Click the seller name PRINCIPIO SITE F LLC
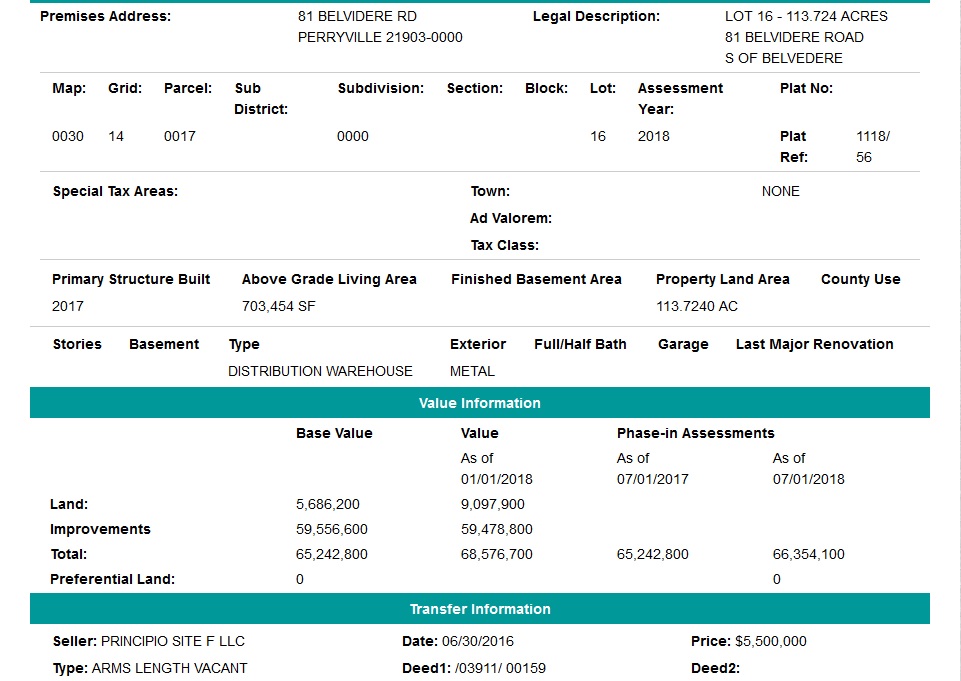961x681 pixels. click(x=172, y=641)
